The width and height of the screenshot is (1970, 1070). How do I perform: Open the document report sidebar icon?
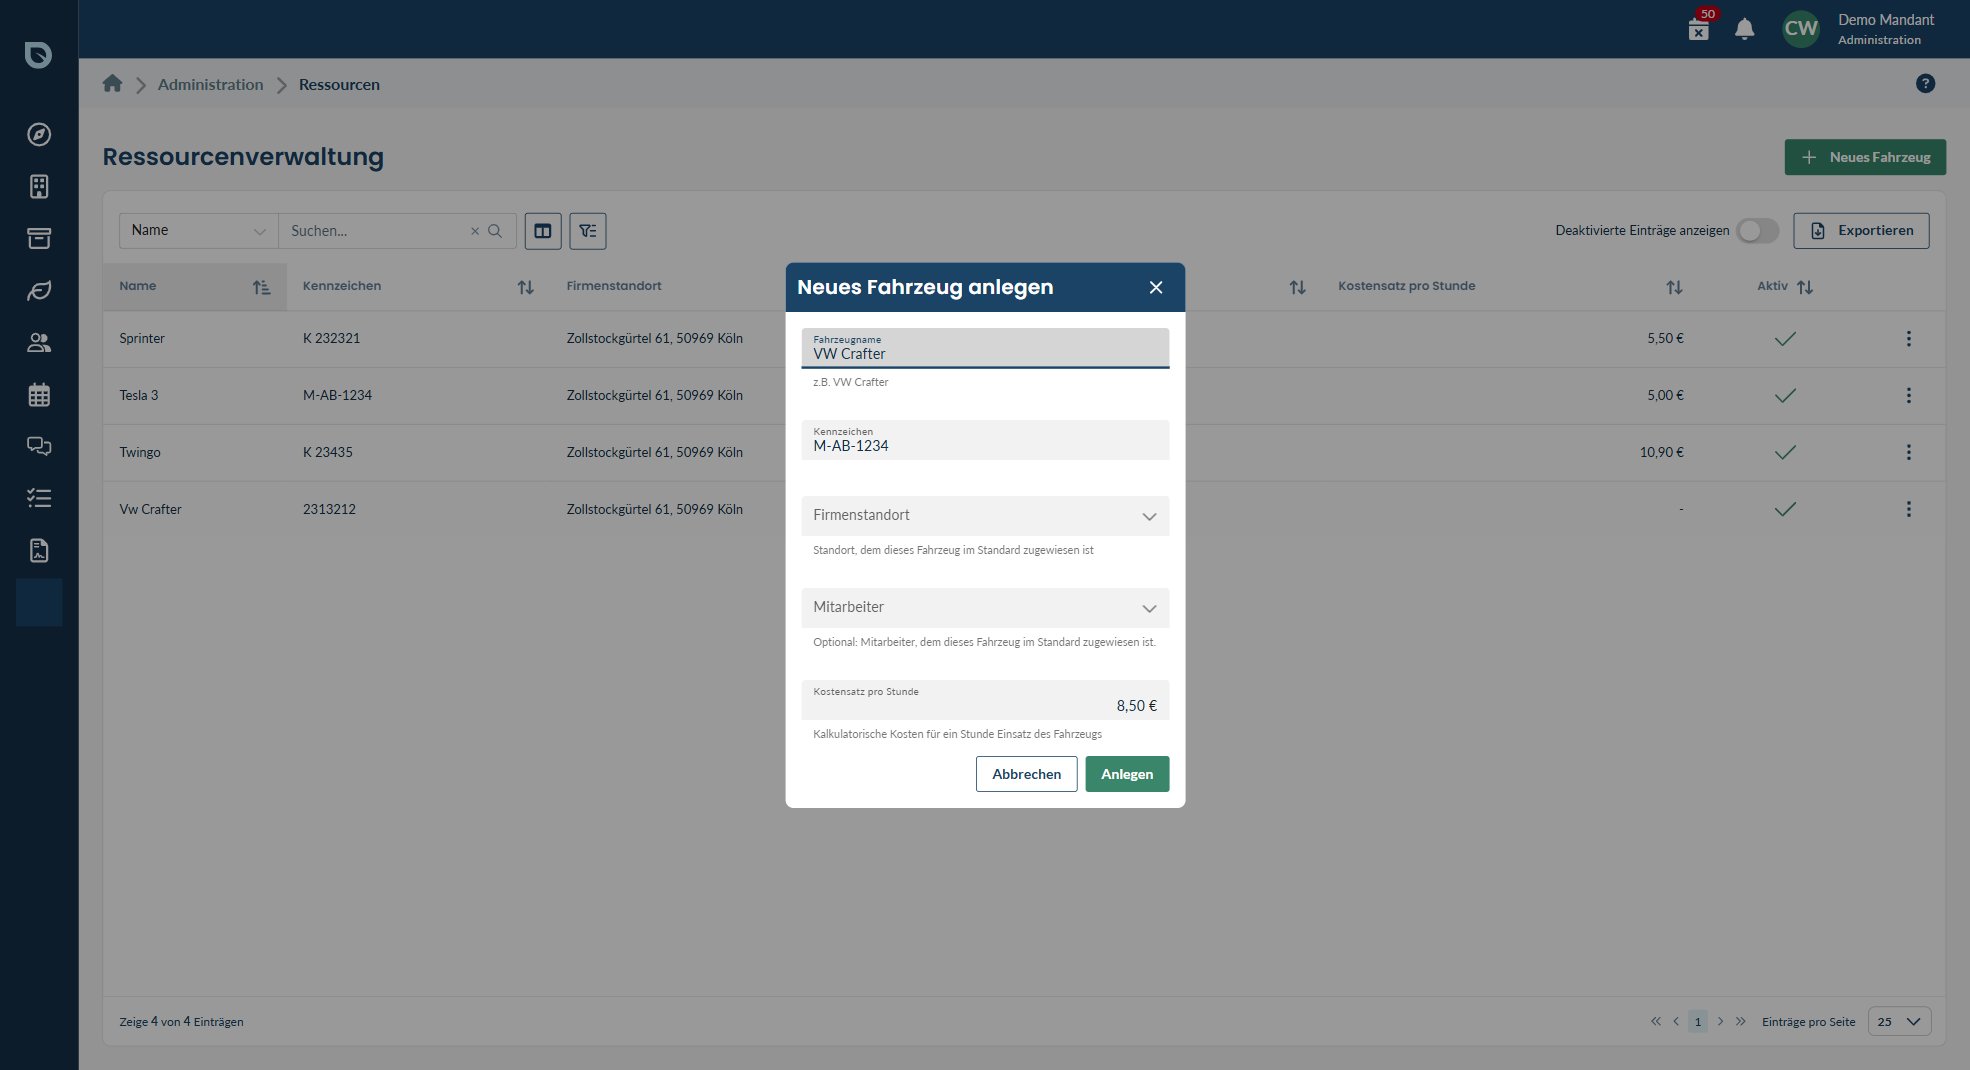pyautogui.click(x=39, y=550)
